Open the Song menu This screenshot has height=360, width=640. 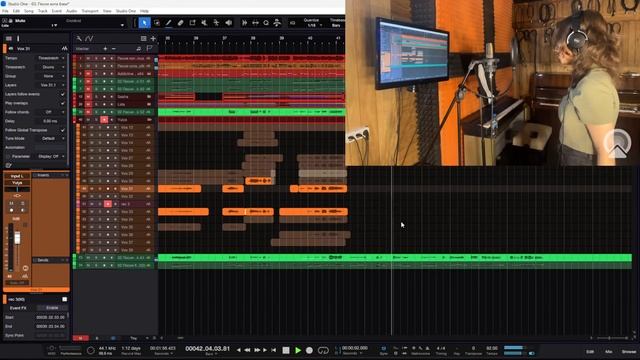click(x=29, y=11)
